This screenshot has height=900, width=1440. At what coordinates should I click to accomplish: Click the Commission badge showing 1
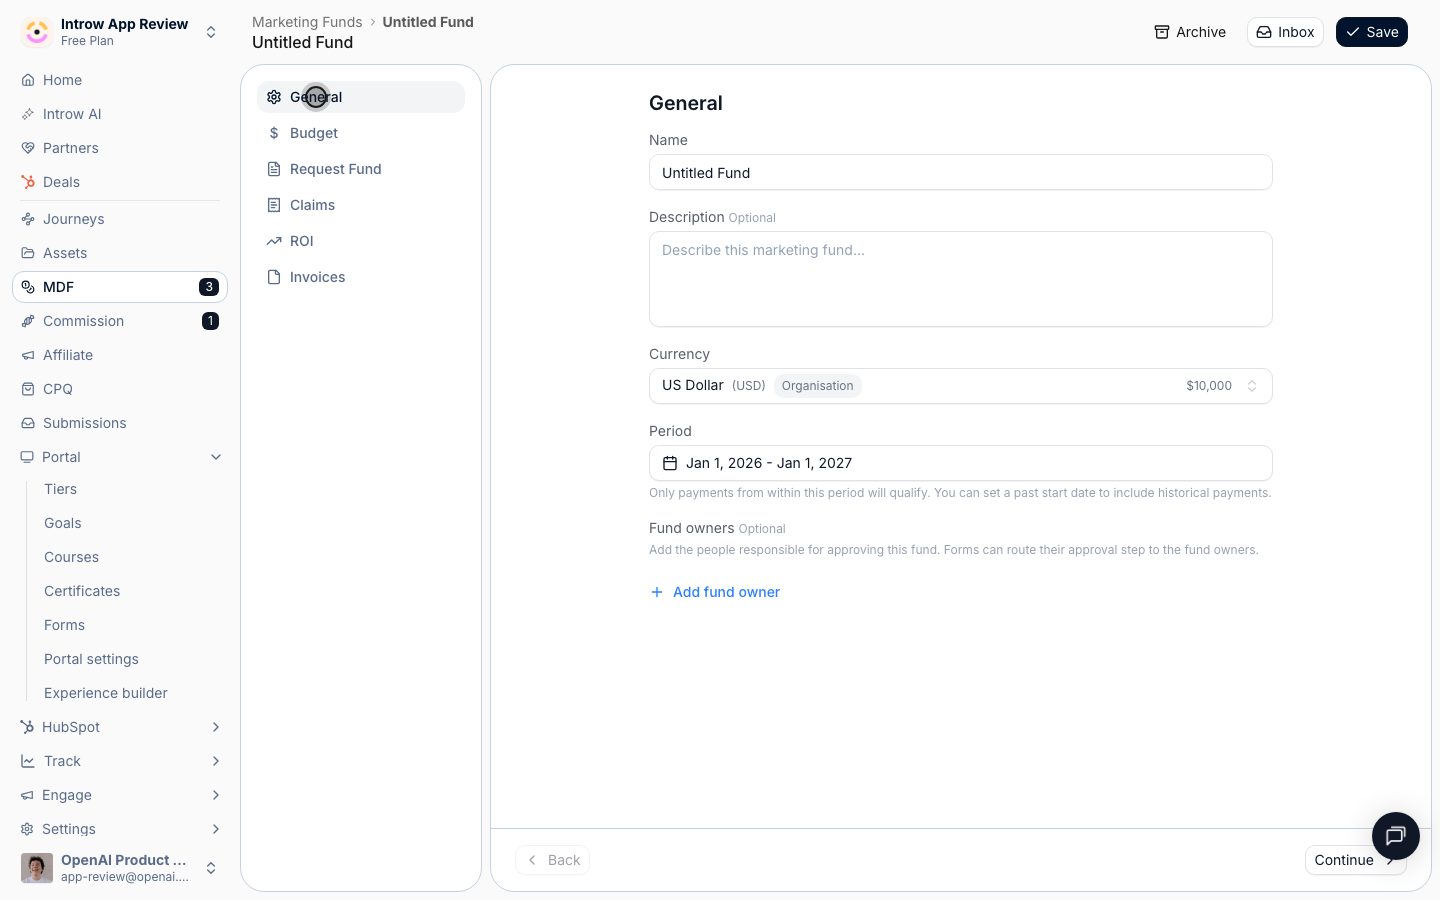tap(210, 321)
